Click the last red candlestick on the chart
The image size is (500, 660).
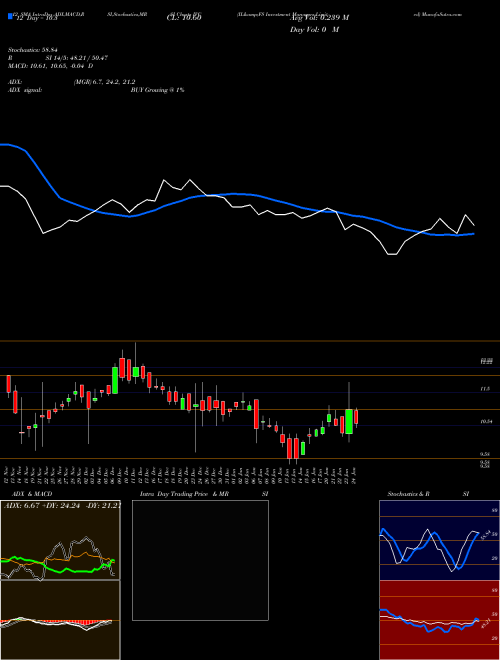356,417
